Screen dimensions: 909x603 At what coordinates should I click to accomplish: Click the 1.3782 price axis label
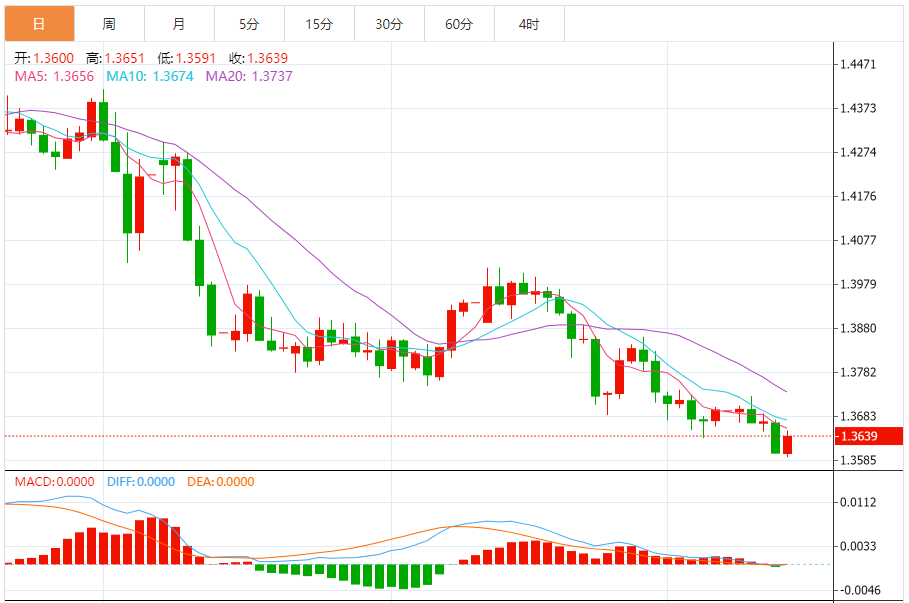point(858,372)
